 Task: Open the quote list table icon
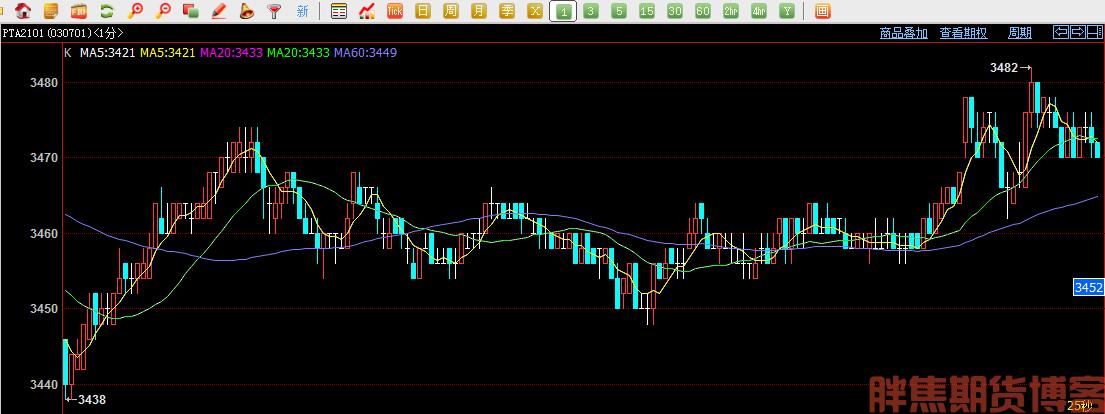[339, 11]
